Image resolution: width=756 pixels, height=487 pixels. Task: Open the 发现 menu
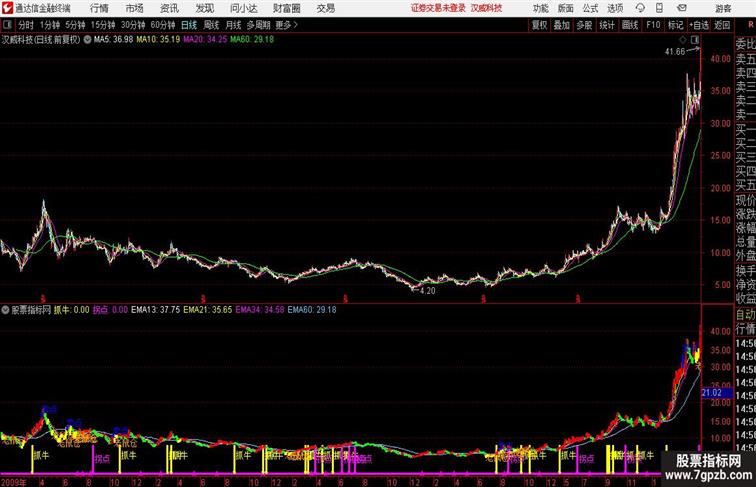(204, 8)
